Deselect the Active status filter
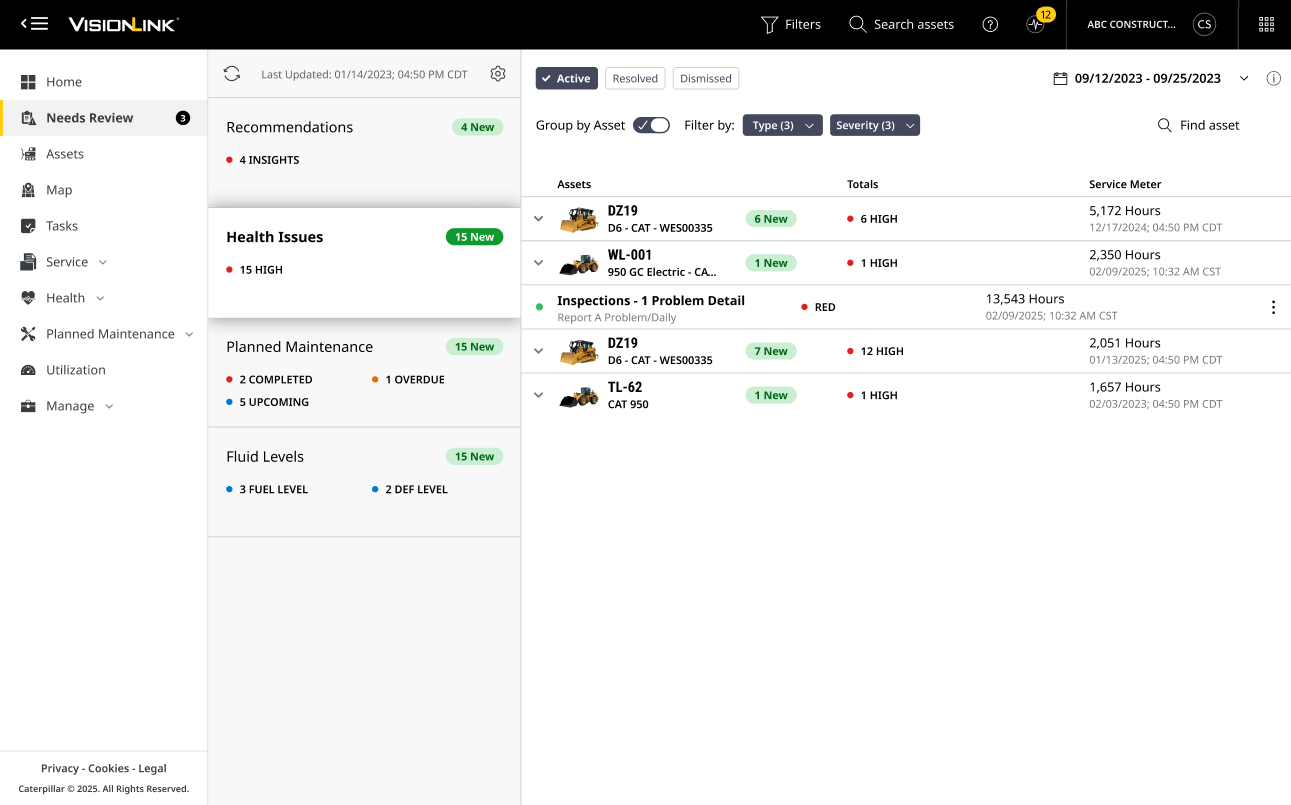Image resolution: width=1291 pixels, height=805 pixels. click(566, 79)
